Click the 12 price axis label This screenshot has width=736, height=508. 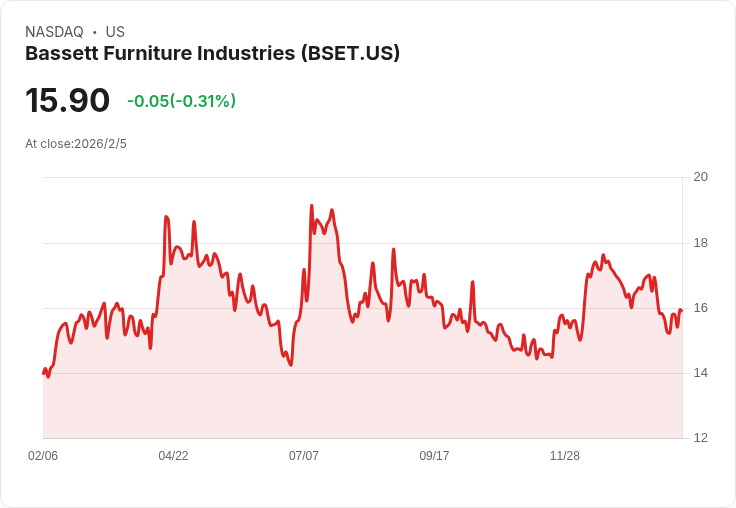[701, 438]
